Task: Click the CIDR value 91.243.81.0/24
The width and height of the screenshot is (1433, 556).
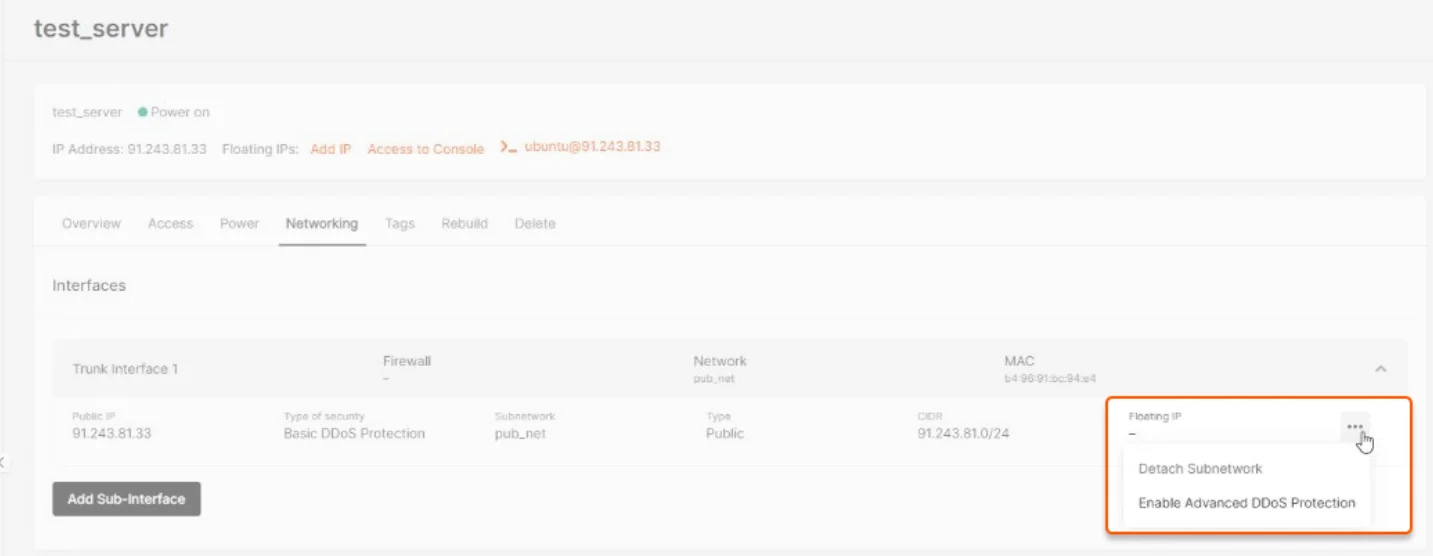Action: (963, 434)
